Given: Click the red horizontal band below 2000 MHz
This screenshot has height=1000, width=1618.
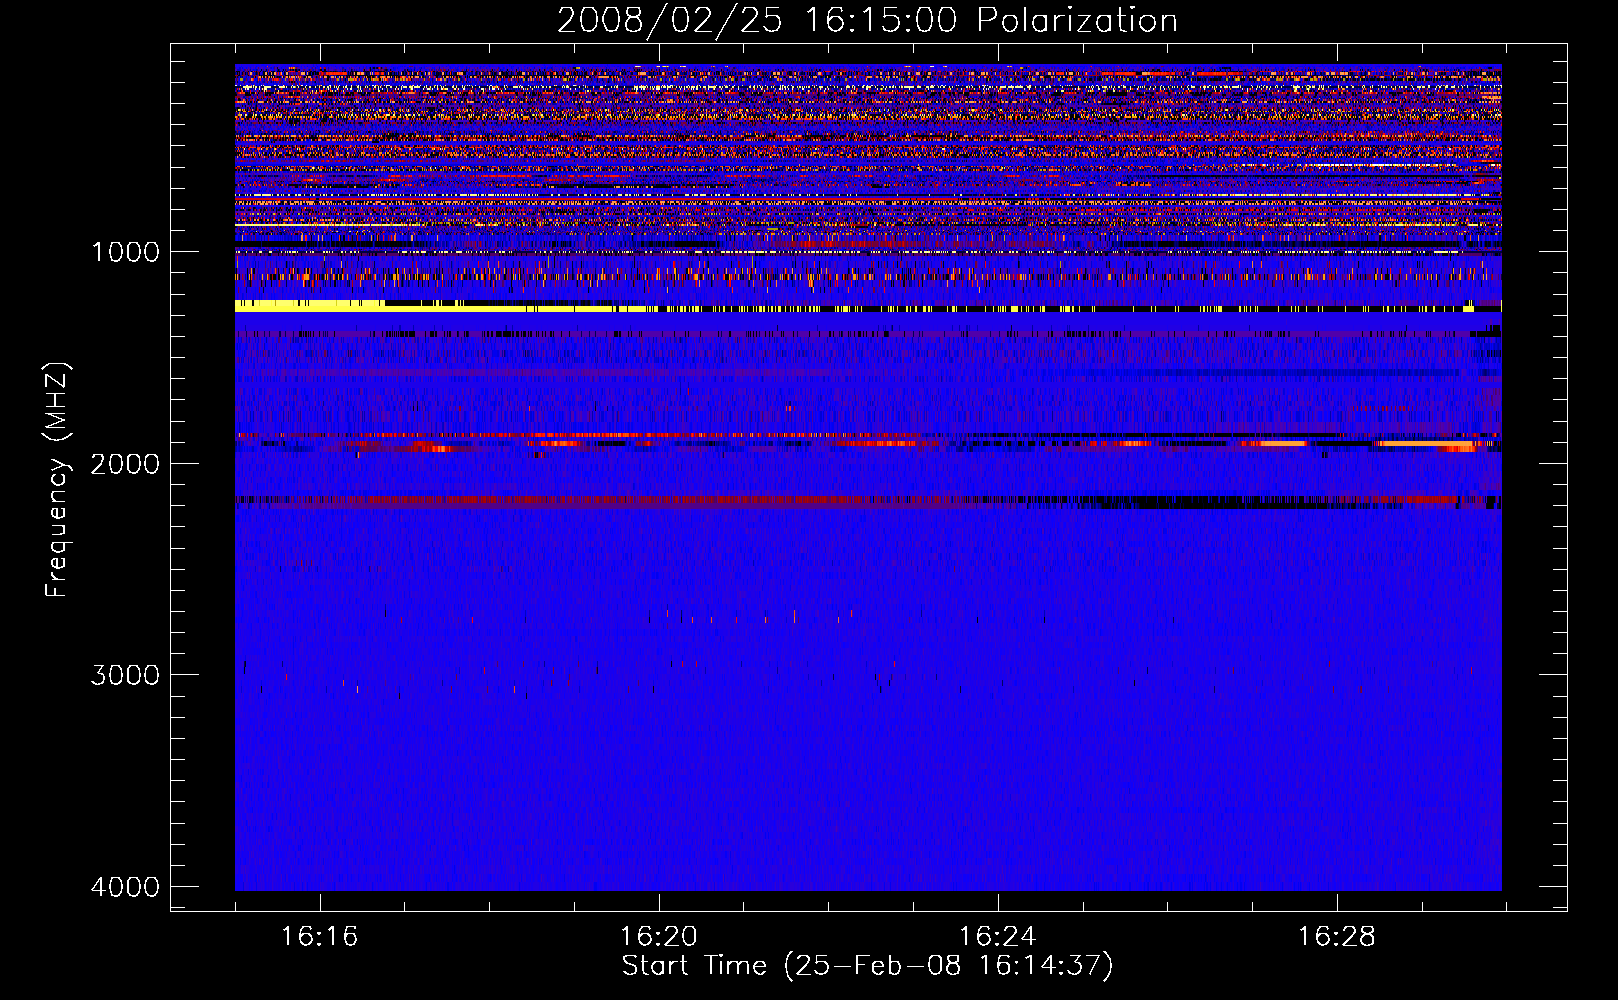Looking at the screenshot, I should pos(868,500).
